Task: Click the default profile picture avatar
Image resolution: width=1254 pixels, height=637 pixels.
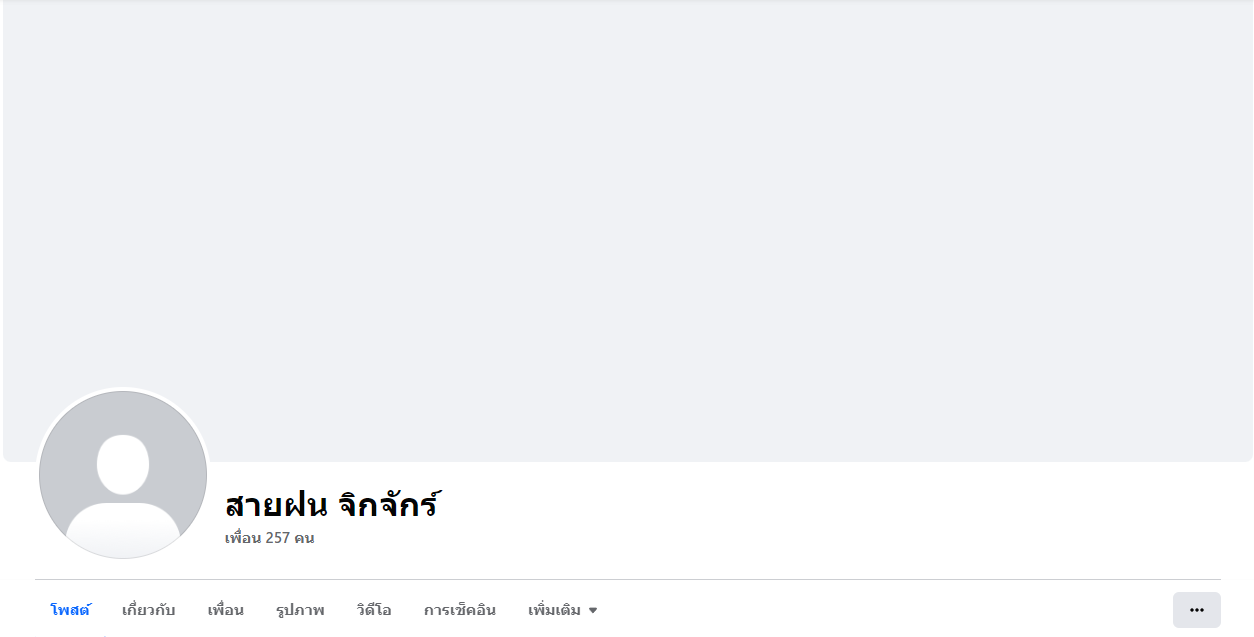Action: pyautogui.click(x=123, y=475)
